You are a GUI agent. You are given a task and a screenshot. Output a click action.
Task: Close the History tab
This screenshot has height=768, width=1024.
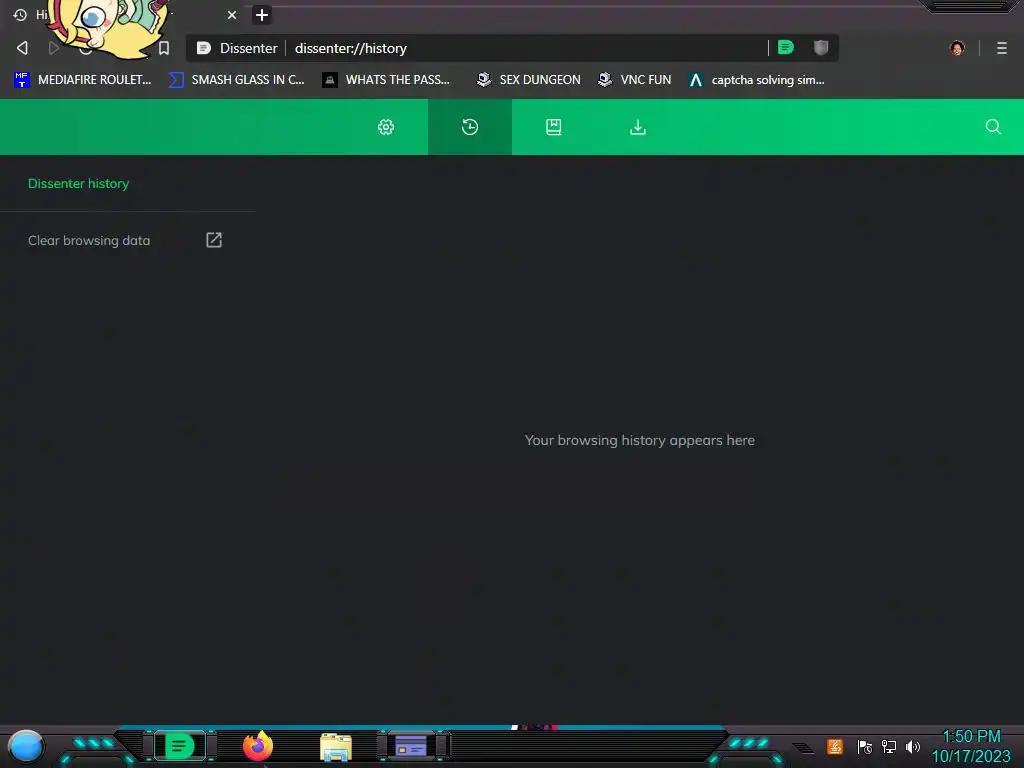[x=232, y=14]
